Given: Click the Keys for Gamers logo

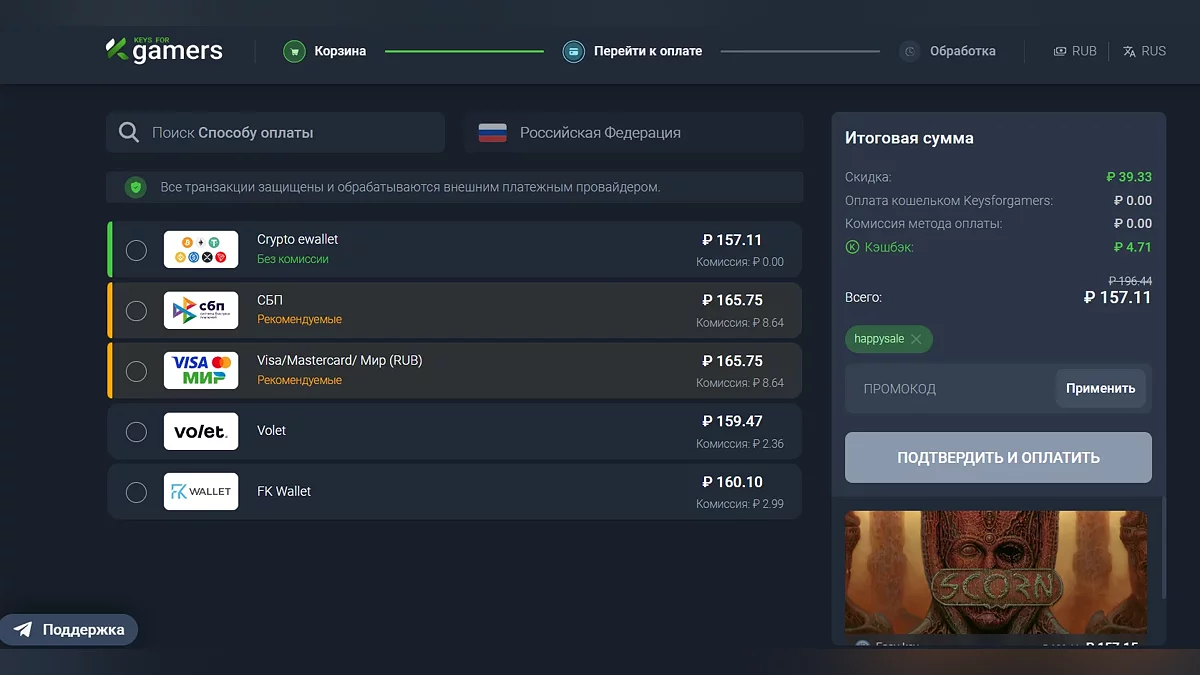Looking at the screenshot, I should coord(164,50).
